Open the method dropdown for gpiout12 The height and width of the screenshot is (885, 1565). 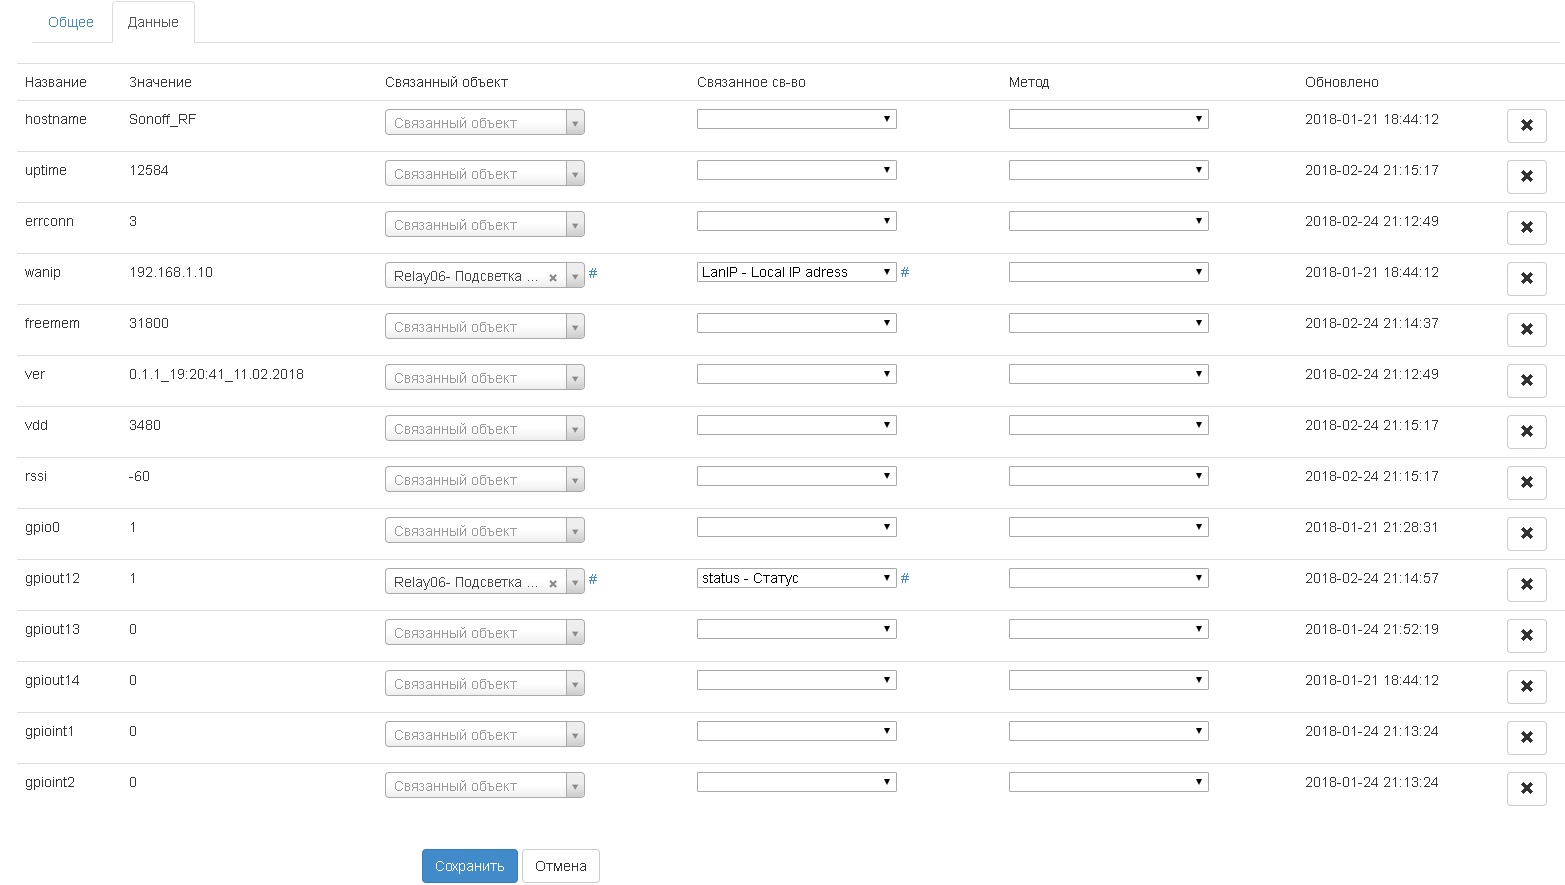[x=1108, y=578]
